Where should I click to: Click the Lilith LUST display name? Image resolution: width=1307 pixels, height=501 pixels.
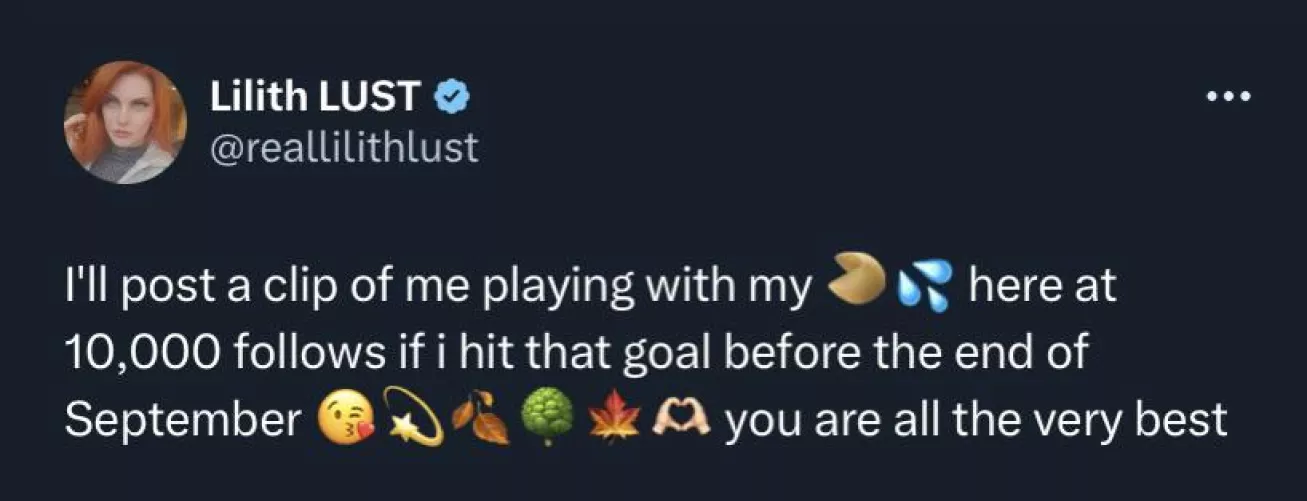pos(314,96)
